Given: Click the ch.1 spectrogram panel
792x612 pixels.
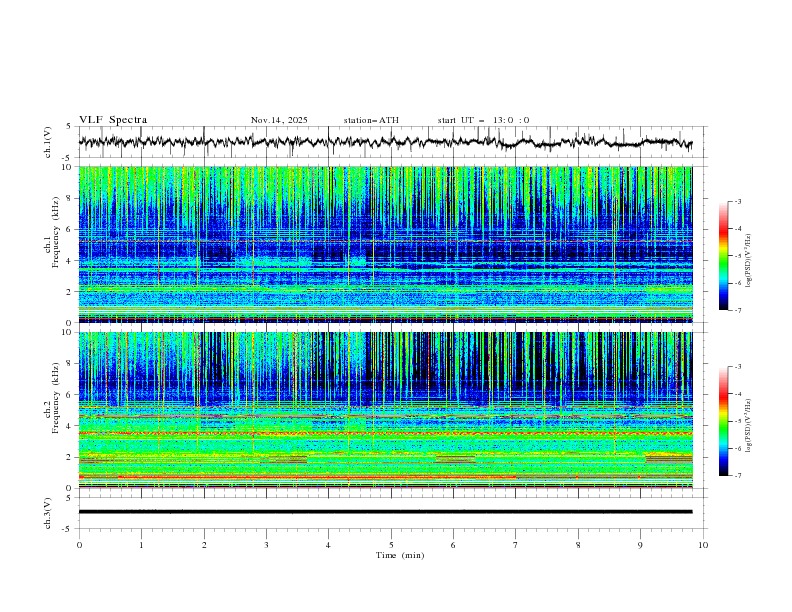Looking at the screenshot, I should (x=385, y=244).
